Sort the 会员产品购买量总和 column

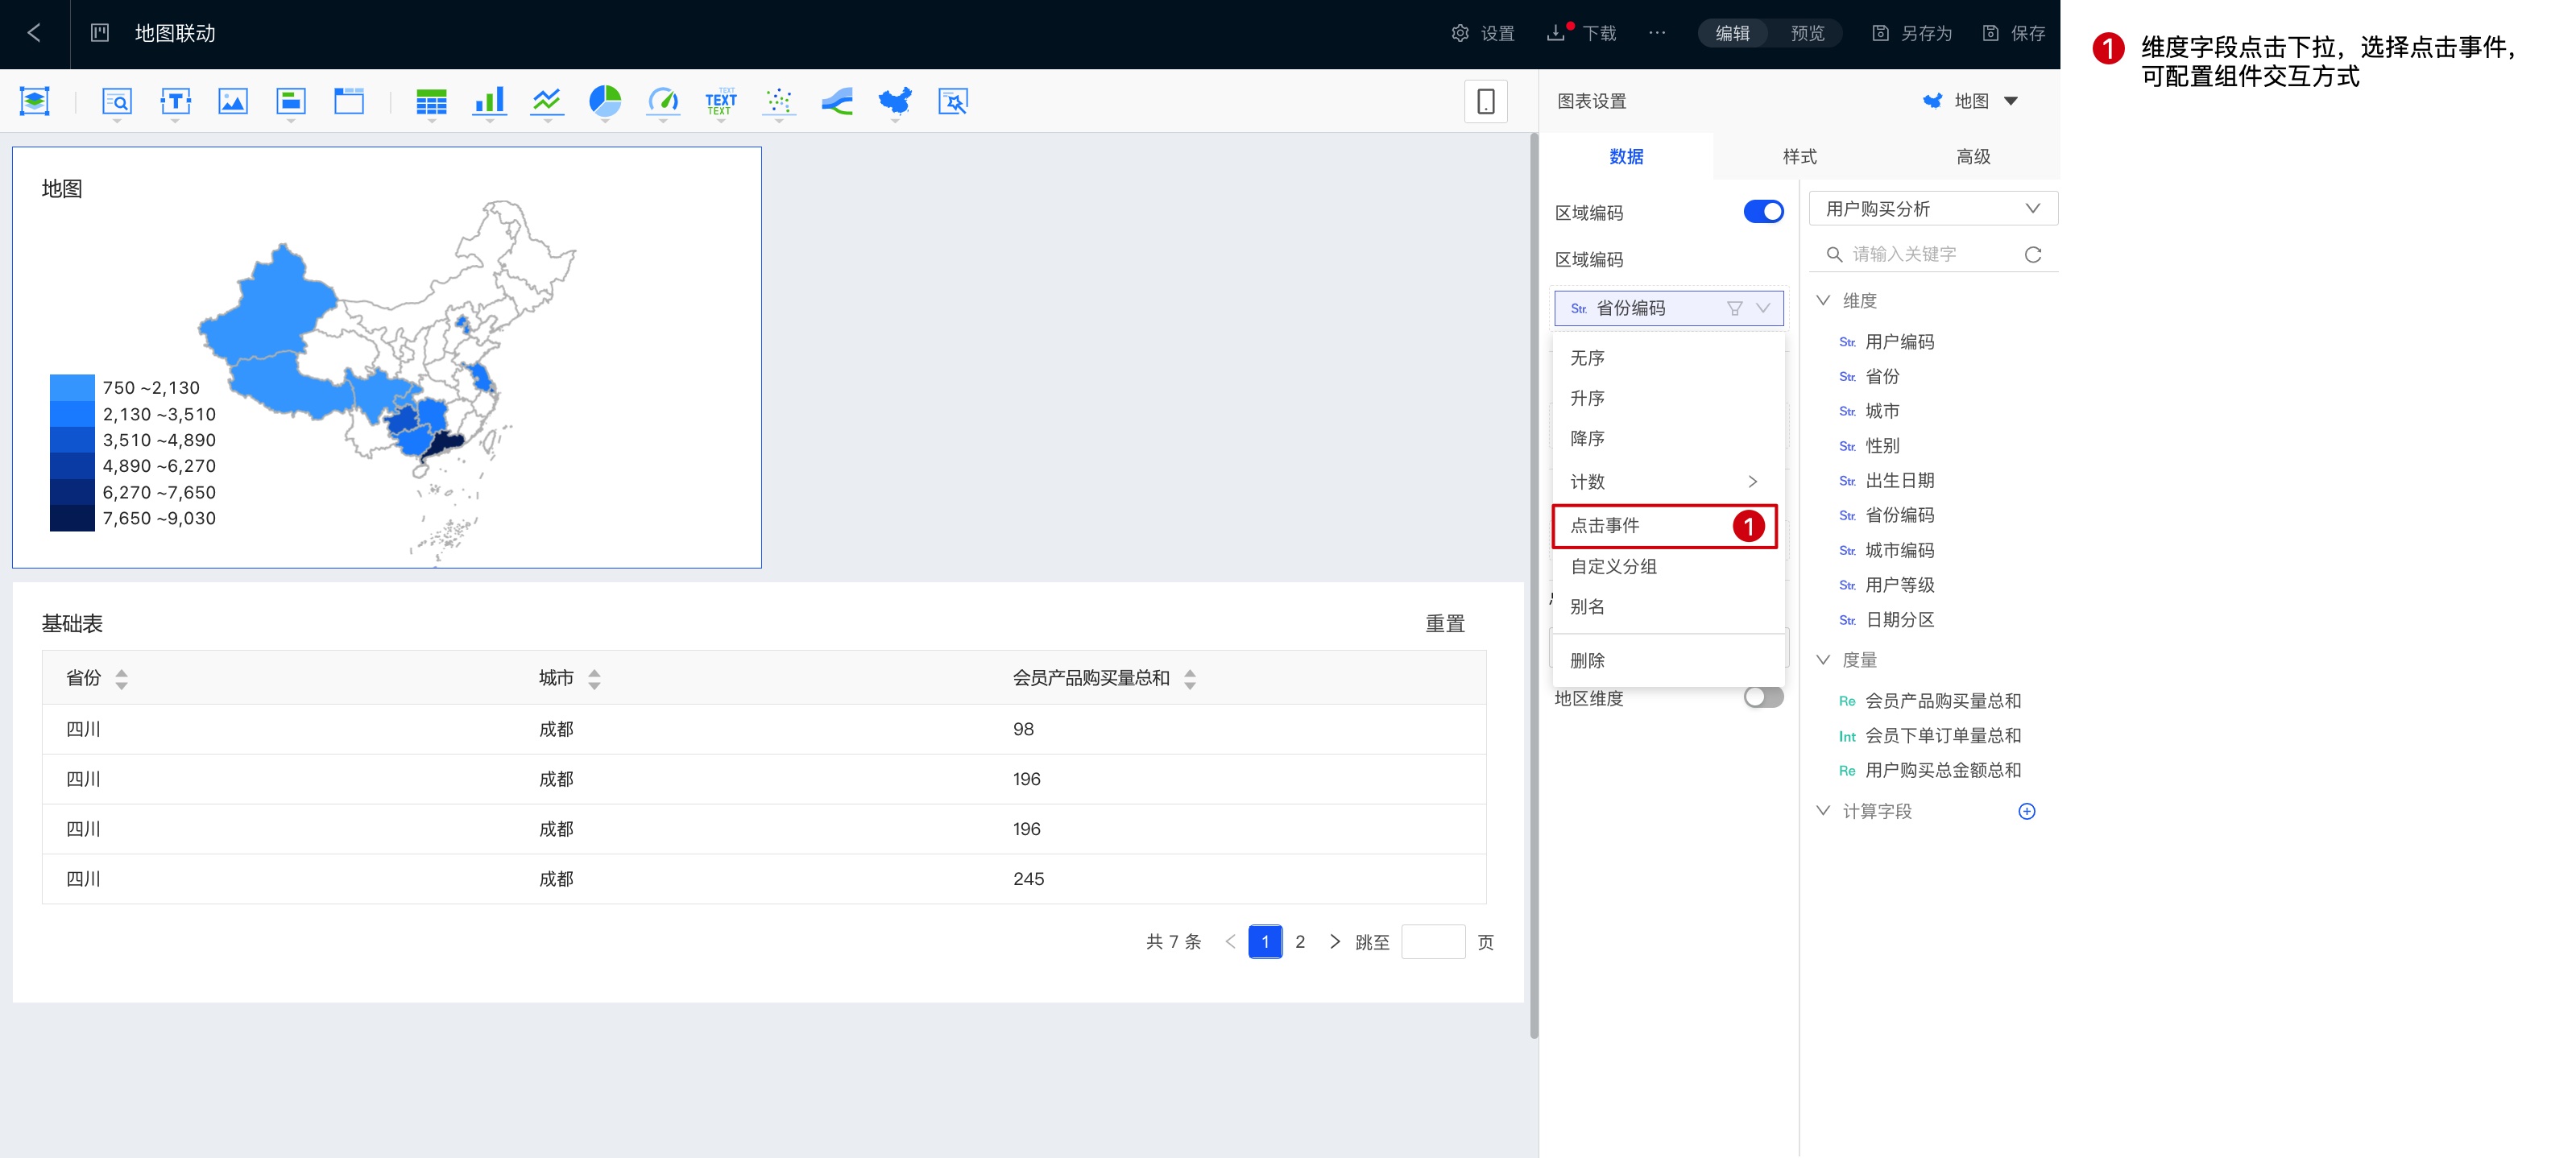pyautogui.click(x=1189, y=679)
